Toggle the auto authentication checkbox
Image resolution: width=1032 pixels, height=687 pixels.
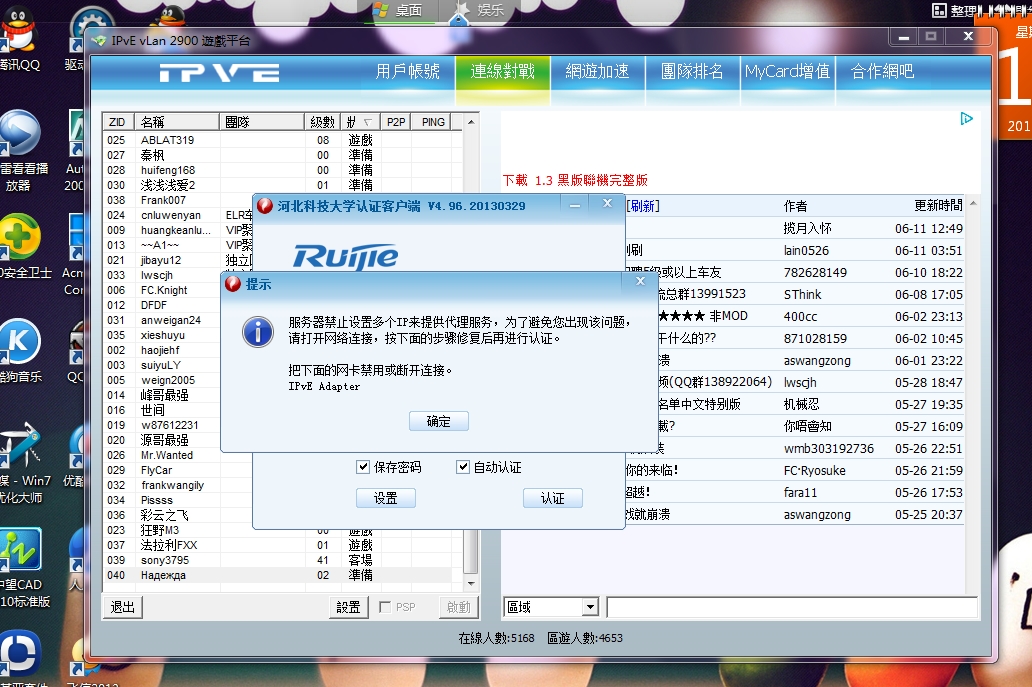(463, 467)
